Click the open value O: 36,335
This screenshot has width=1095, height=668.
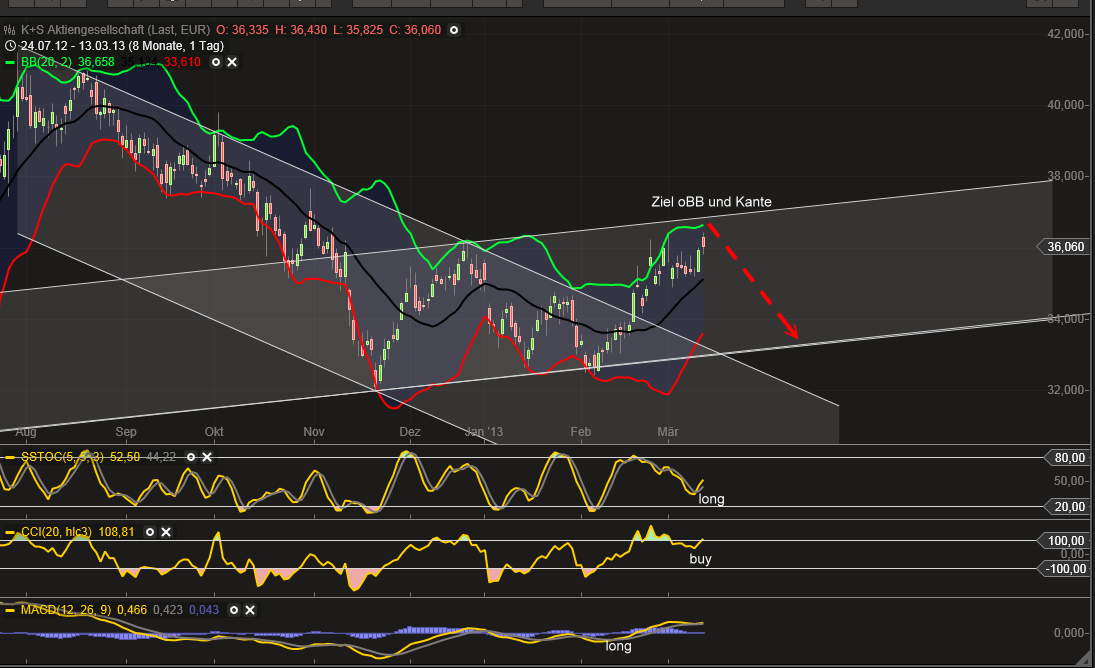click(242, 30)
